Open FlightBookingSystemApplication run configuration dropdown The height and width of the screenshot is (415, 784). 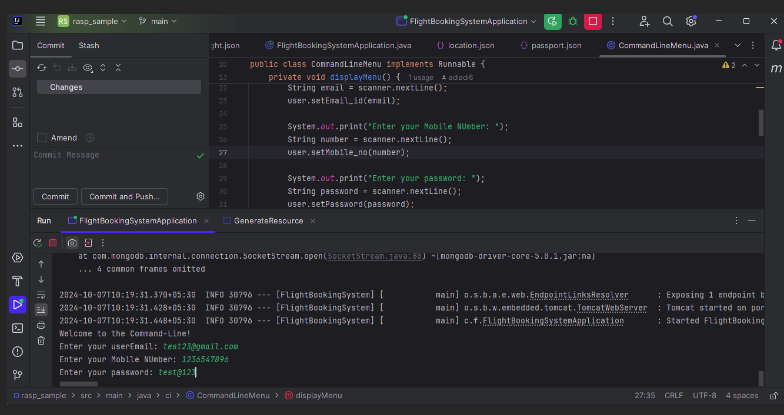coord(466,21)
